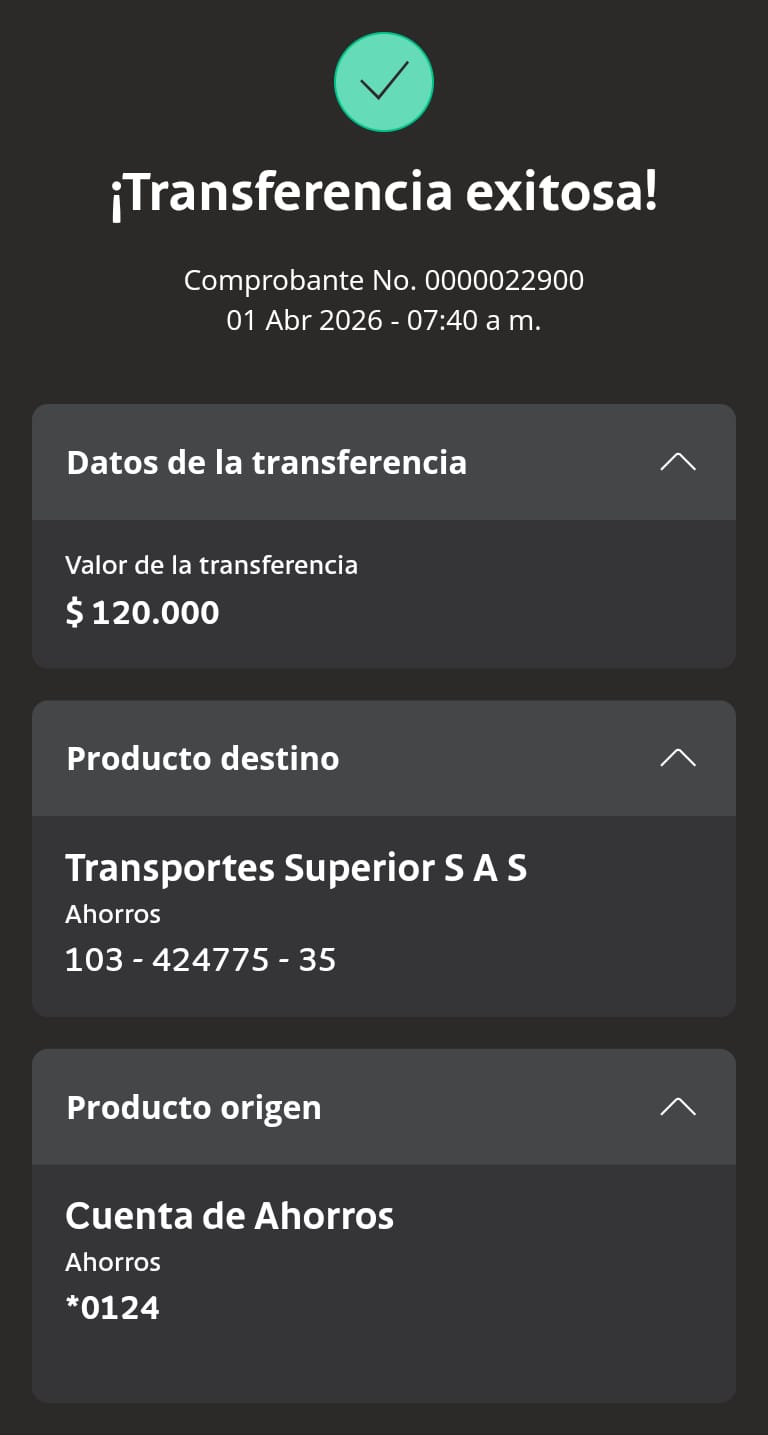Image resolution: width=768 pixels, height=1435 pixels.
Task: Select the $ 120.000 transfer amount
Action: (142, 612)
